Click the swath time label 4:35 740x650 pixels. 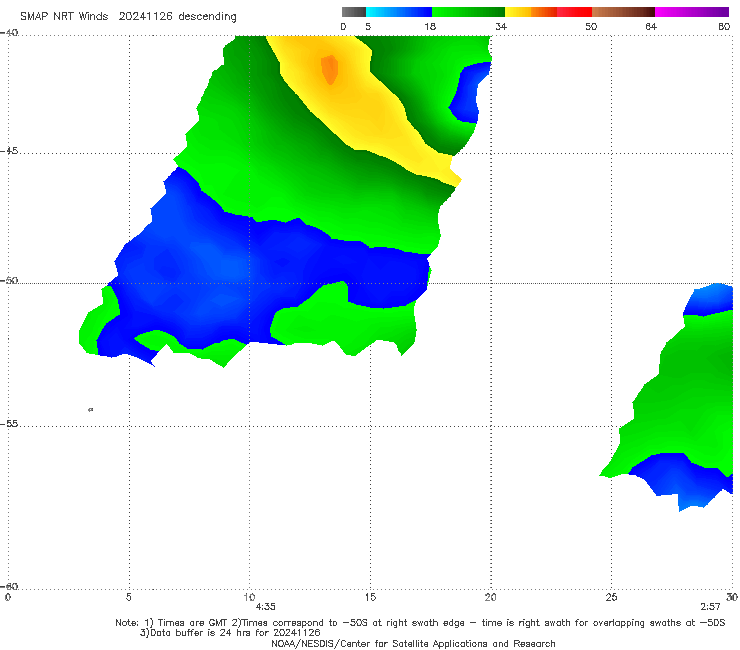click(265, 607)
